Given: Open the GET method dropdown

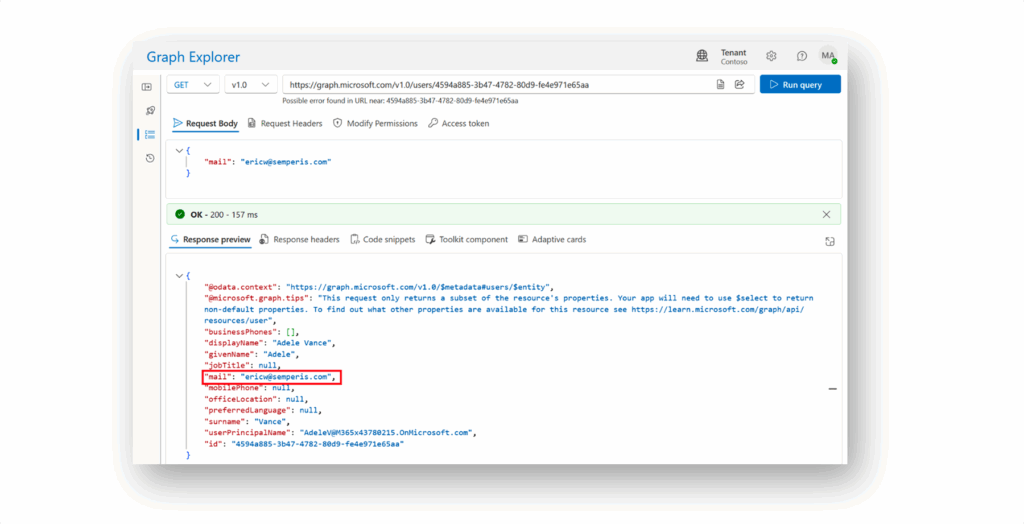Looking at the screenshot, I should (193, 85).
